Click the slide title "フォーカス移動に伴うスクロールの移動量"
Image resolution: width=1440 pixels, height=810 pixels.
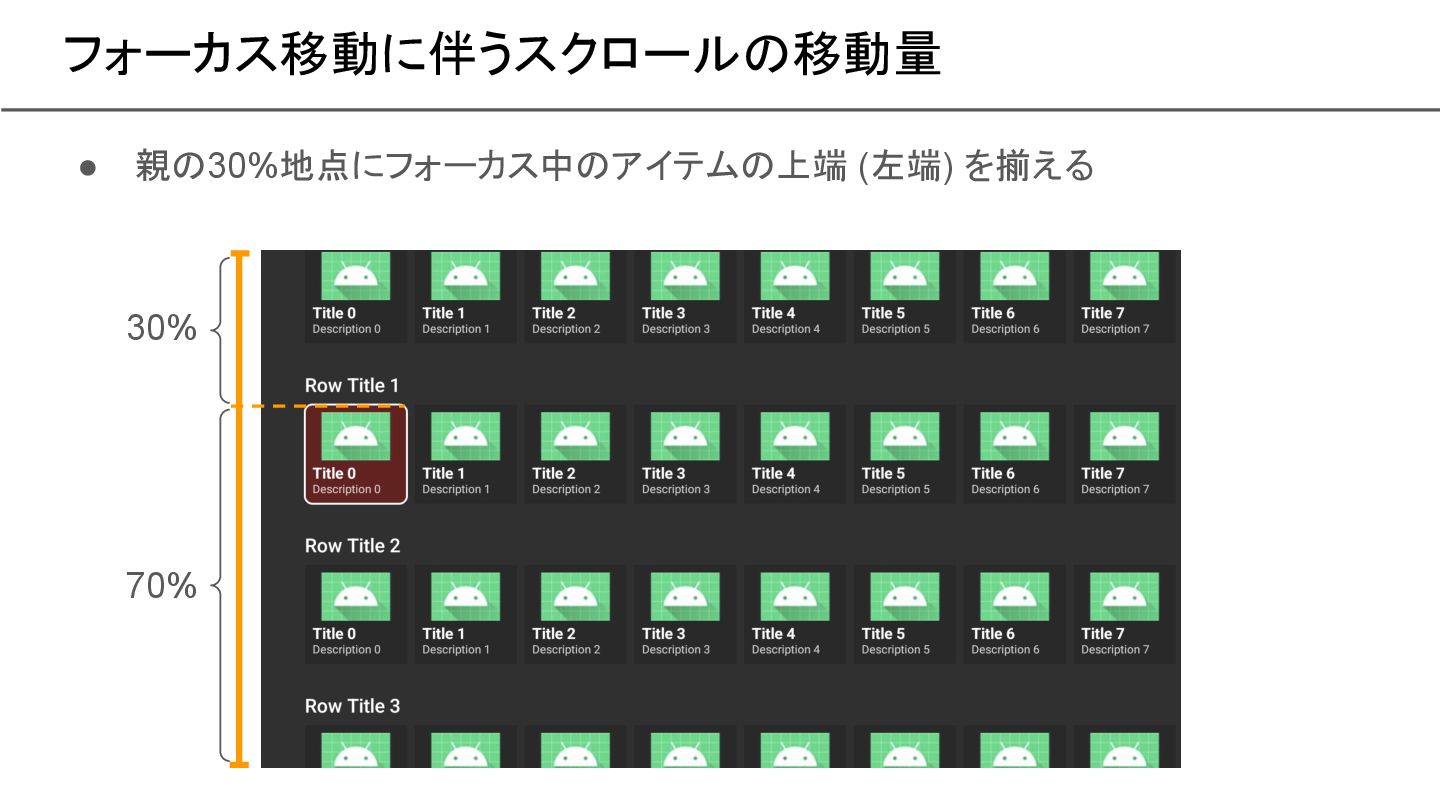(502, 55)
